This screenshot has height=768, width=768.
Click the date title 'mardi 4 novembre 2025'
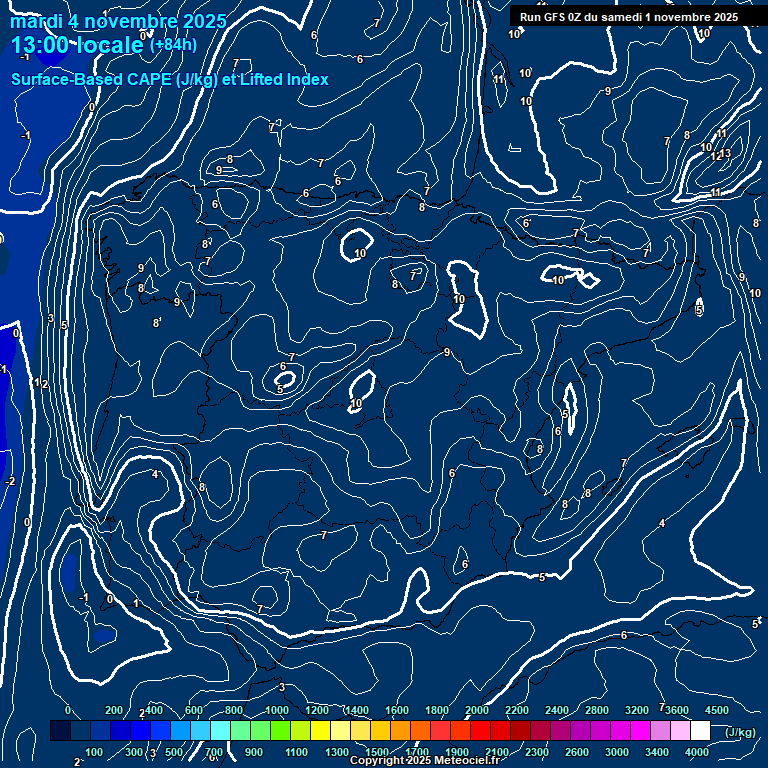118,21
